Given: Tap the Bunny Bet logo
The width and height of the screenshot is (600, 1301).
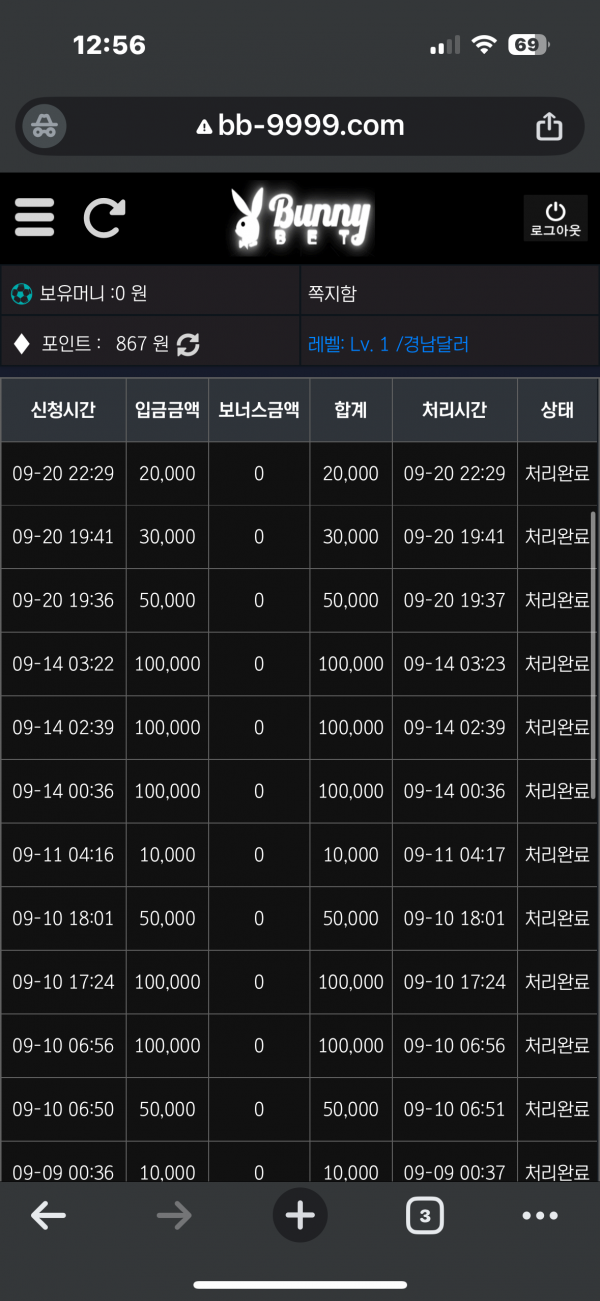Looking at the screenshot, I should 300,217.
